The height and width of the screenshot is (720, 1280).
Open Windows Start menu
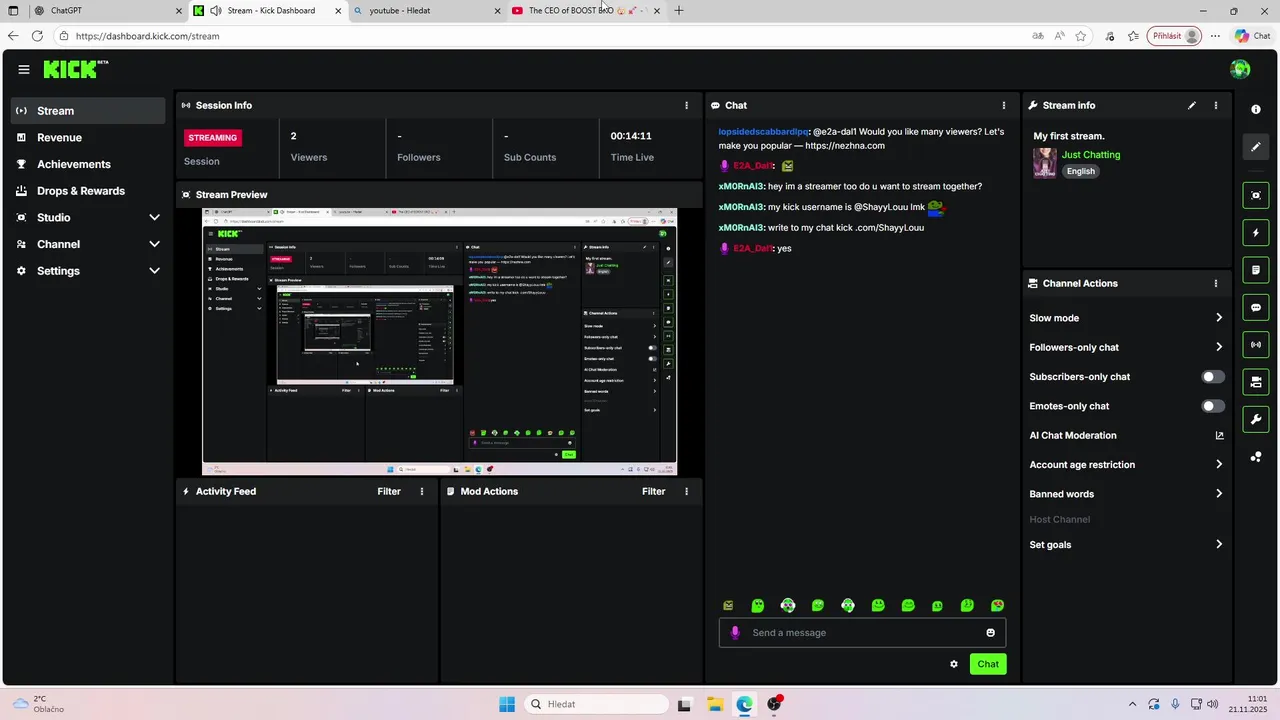[x=507, y=704]
